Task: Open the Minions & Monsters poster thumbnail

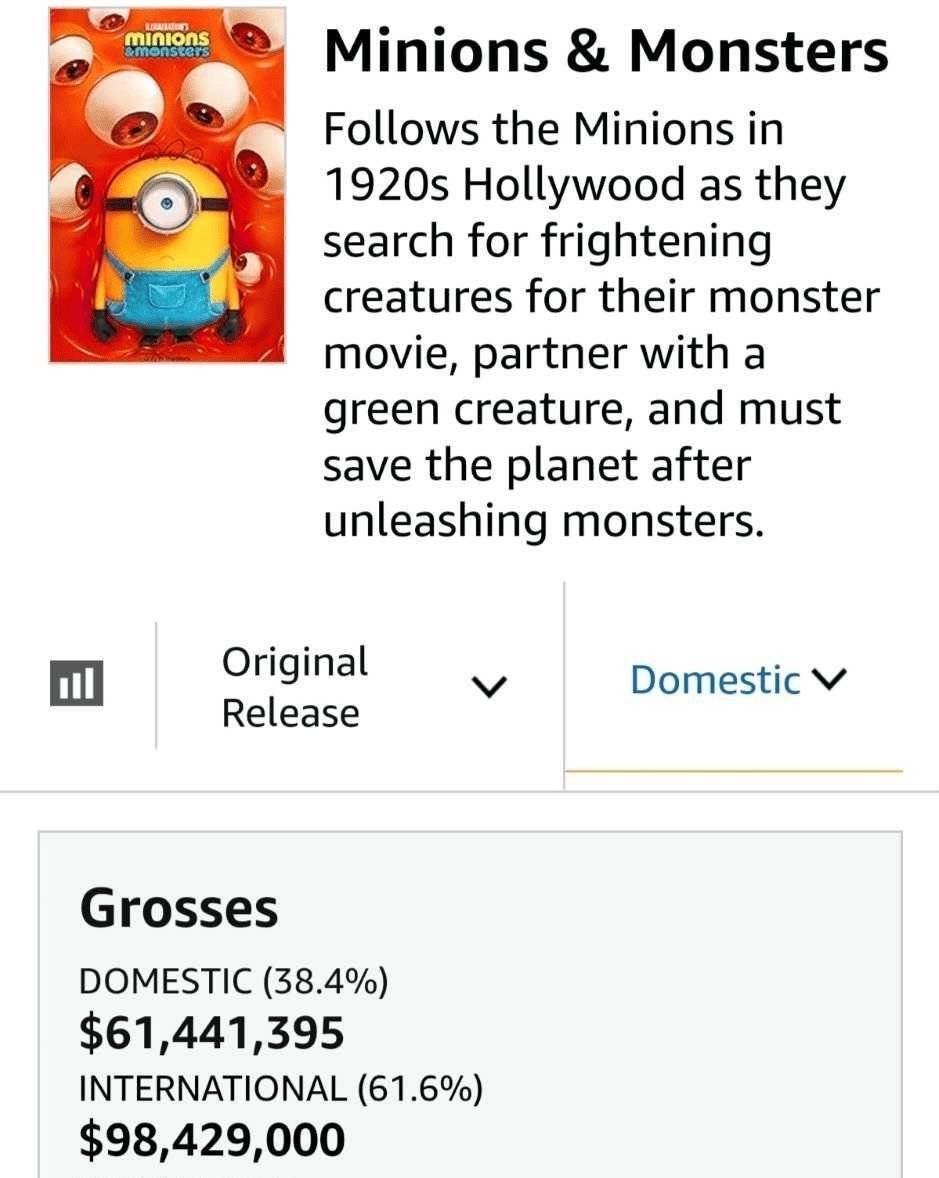Action: pos(168,185)
